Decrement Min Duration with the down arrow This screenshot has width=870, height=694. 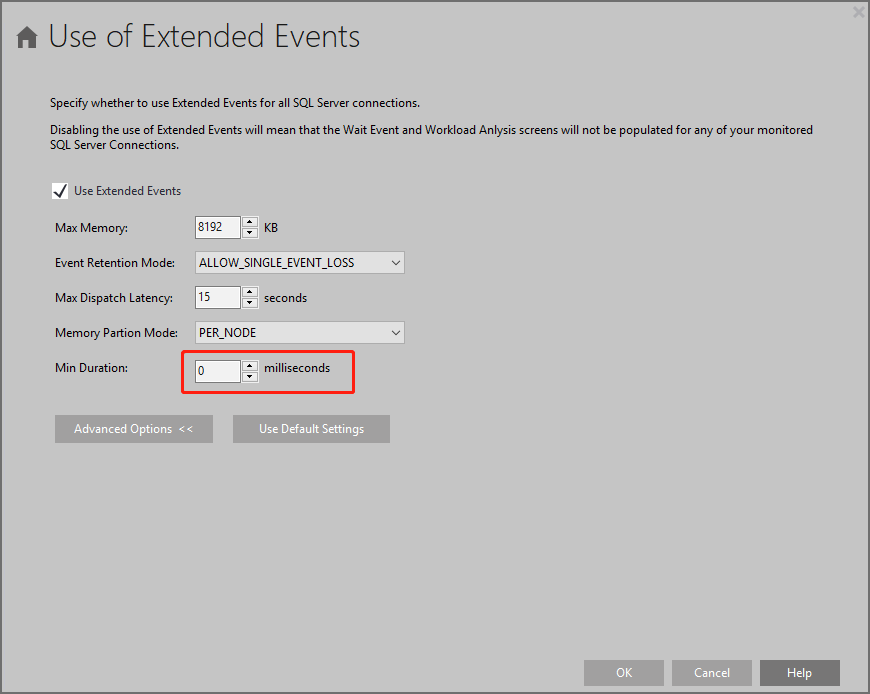250,377
